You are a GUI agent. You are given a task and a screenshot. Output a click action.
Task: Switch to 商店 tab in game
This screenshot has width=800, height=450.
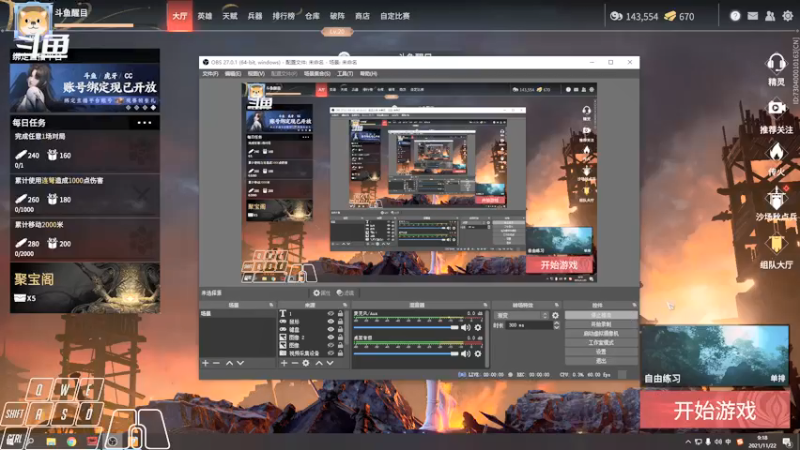[362, 16]
